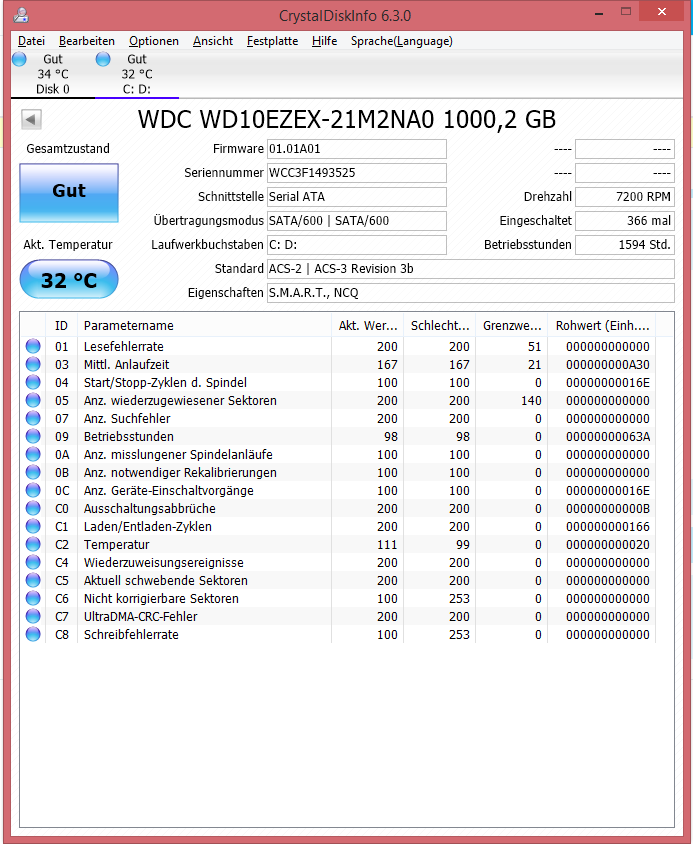
Task: Click status icon of Geräte-Einschaltvorgänge row
Action: point(33,490)
